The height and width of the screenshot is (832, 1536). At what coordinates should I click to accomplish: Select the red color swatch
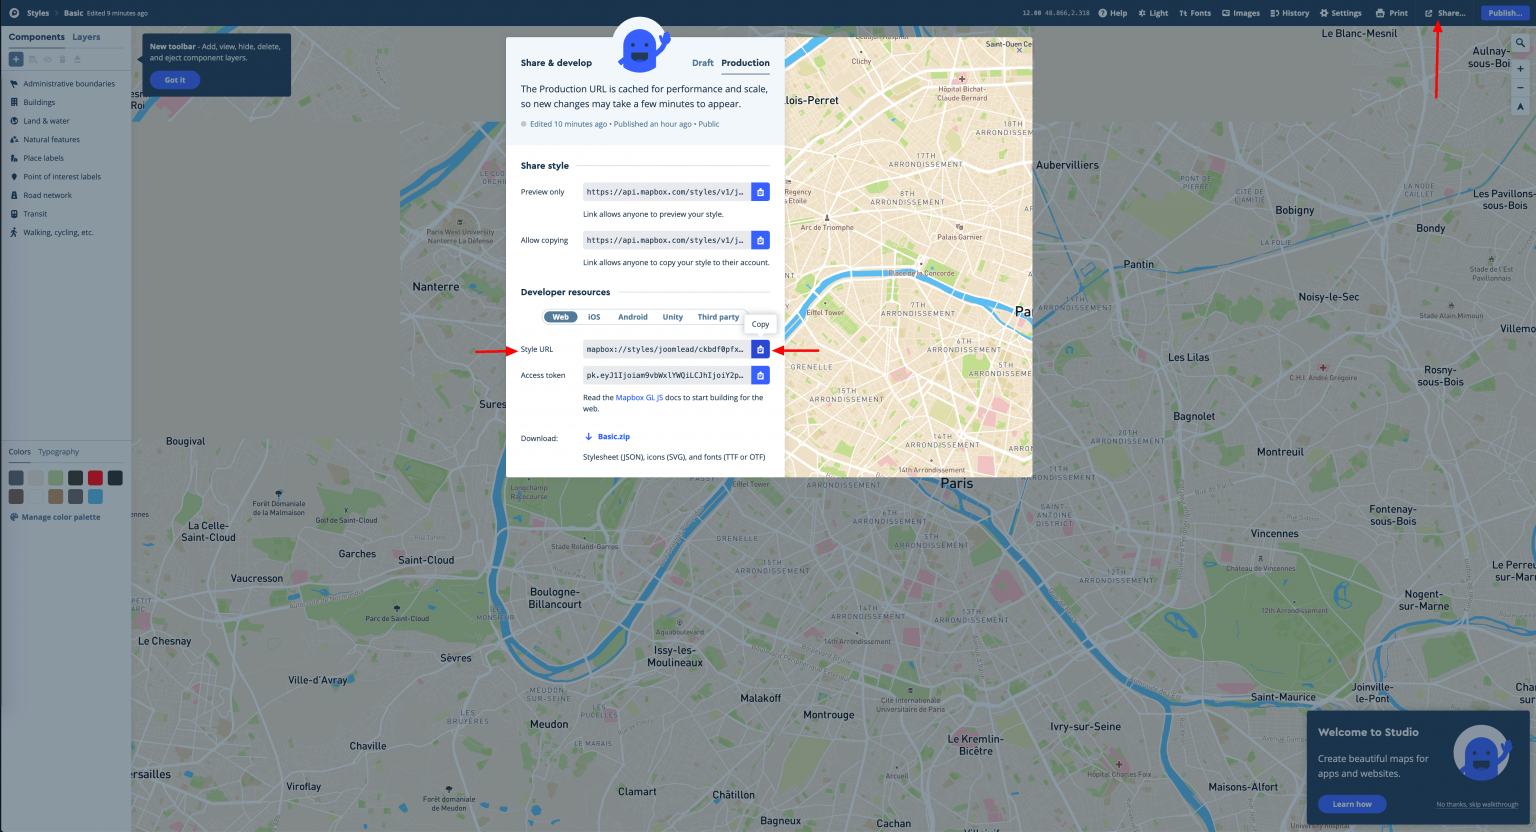(95, 477)
